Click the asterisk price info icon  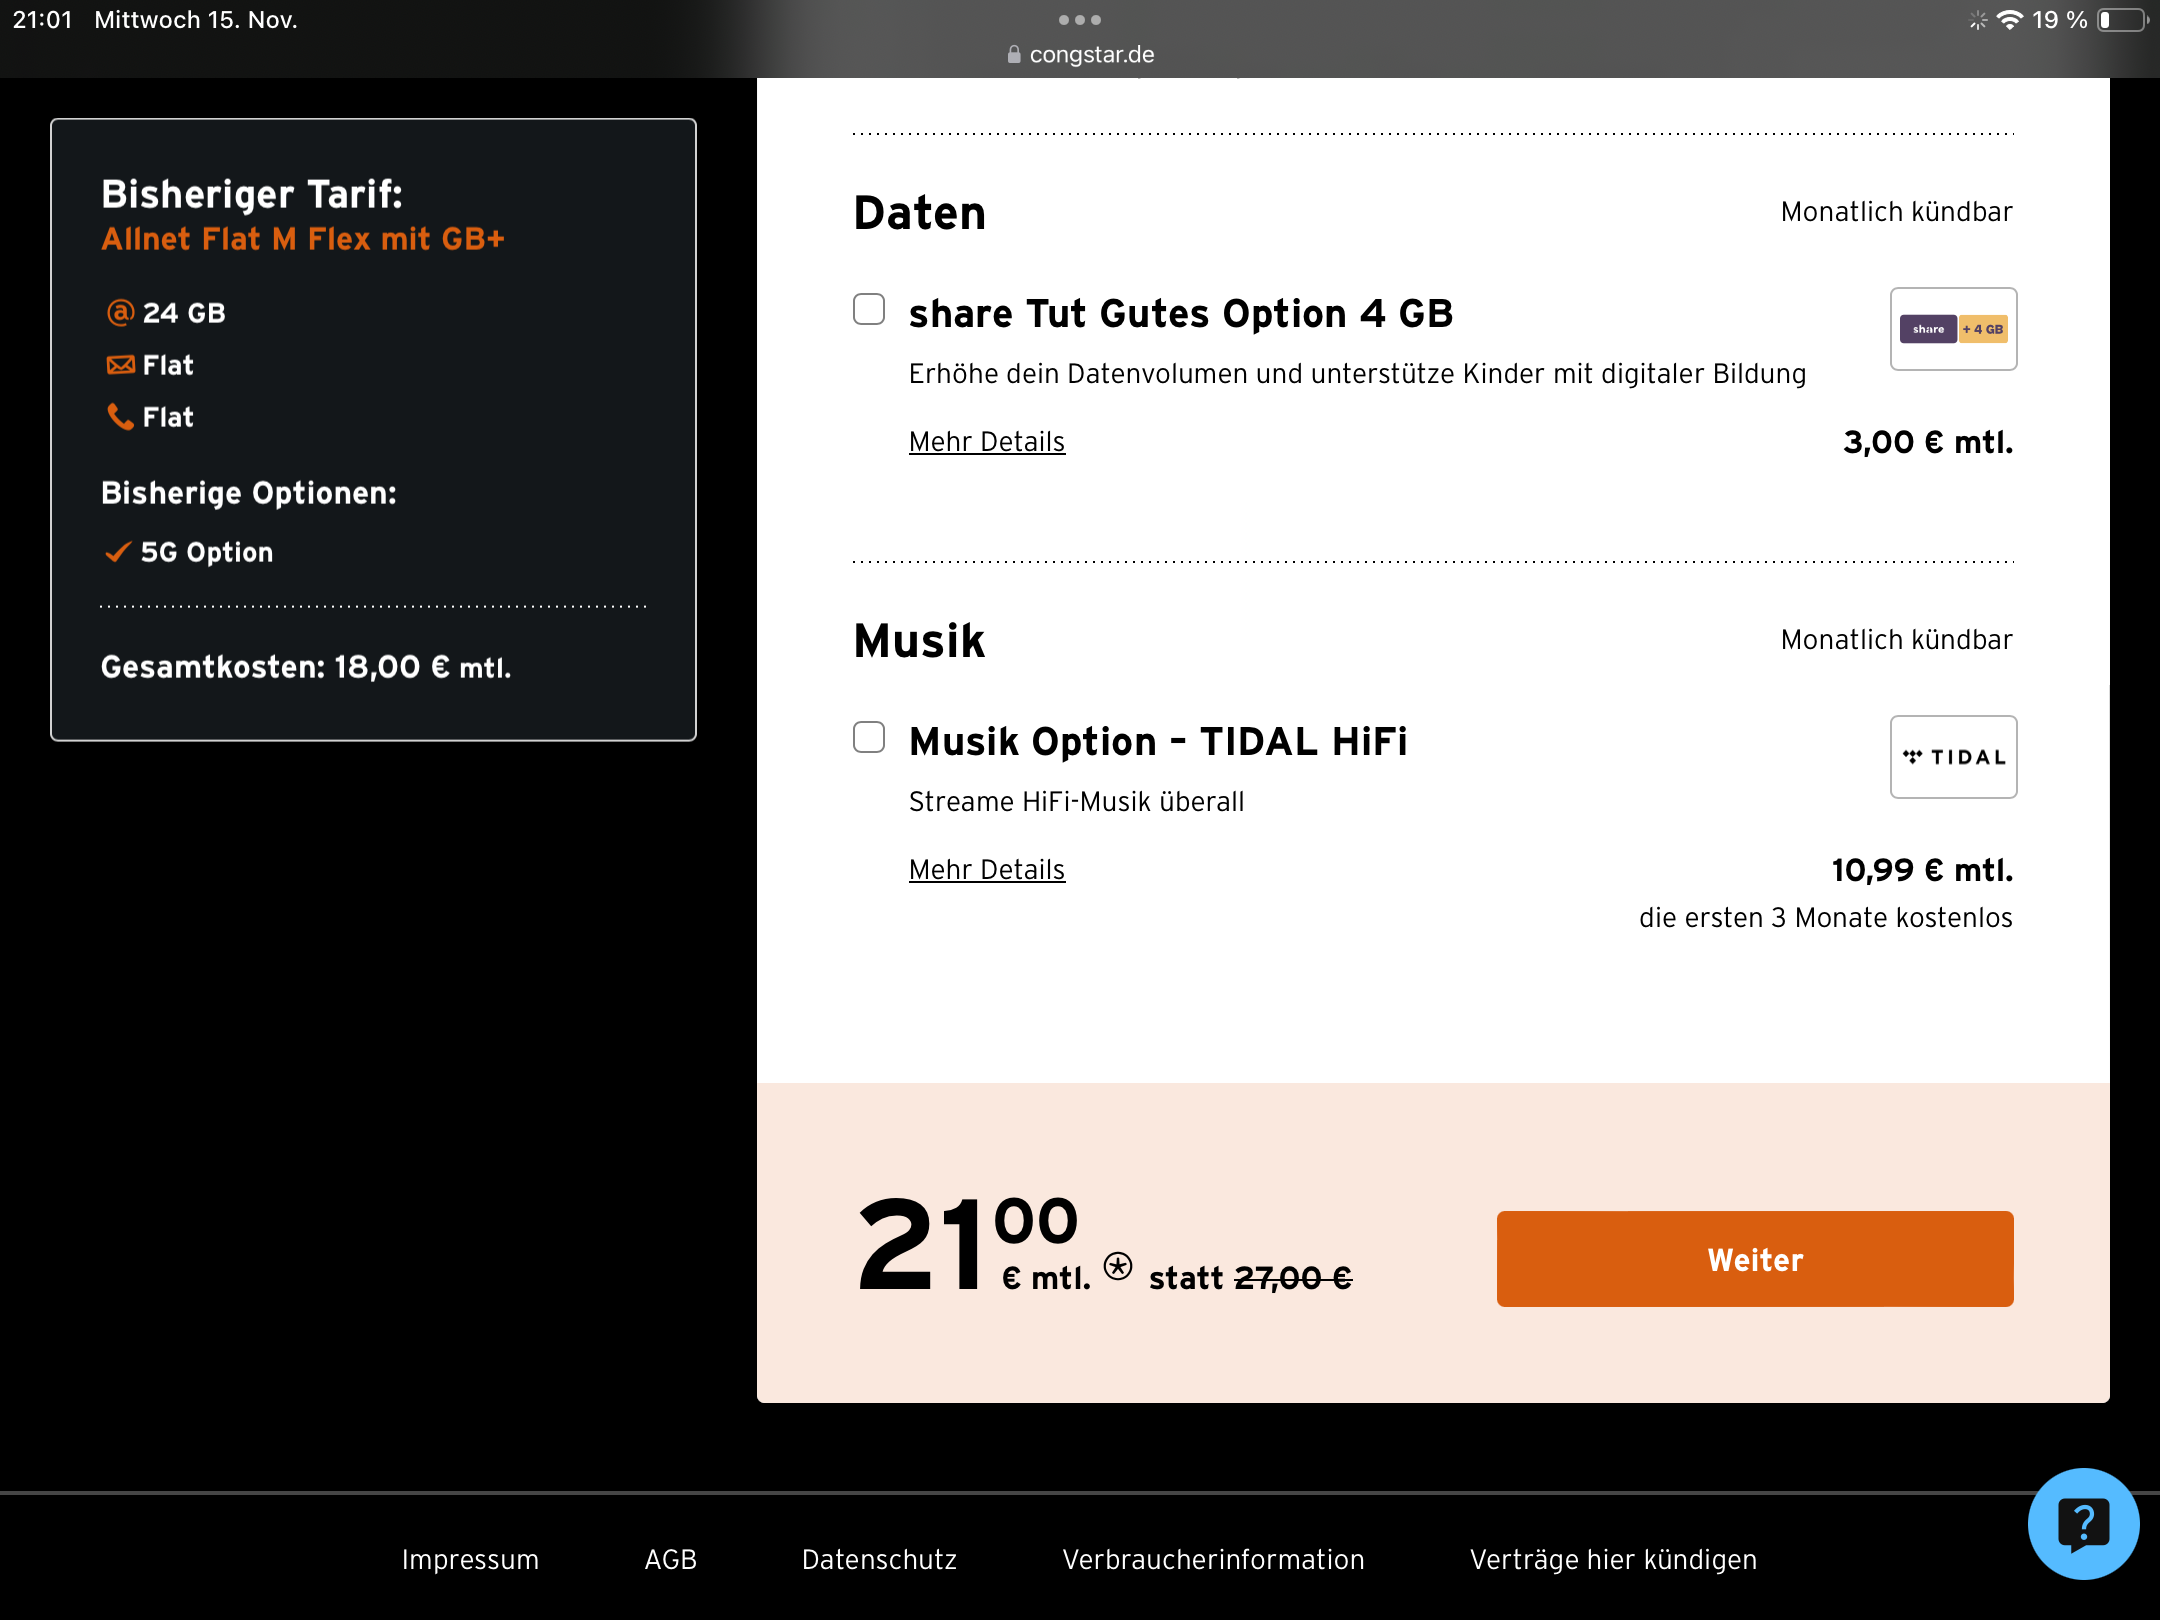click(1118, 1266)
